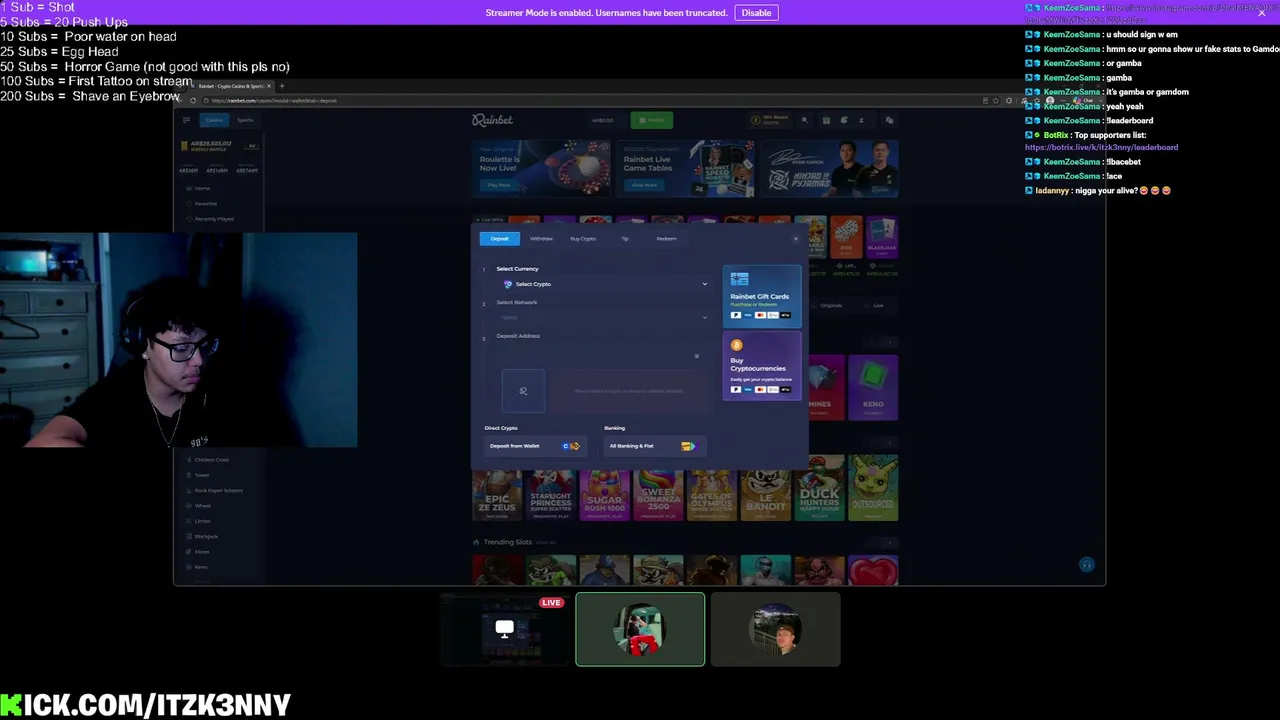The image size is (1280, 720).
Task: Switch to the Deposit tab
Action: [x=500, y=239]
